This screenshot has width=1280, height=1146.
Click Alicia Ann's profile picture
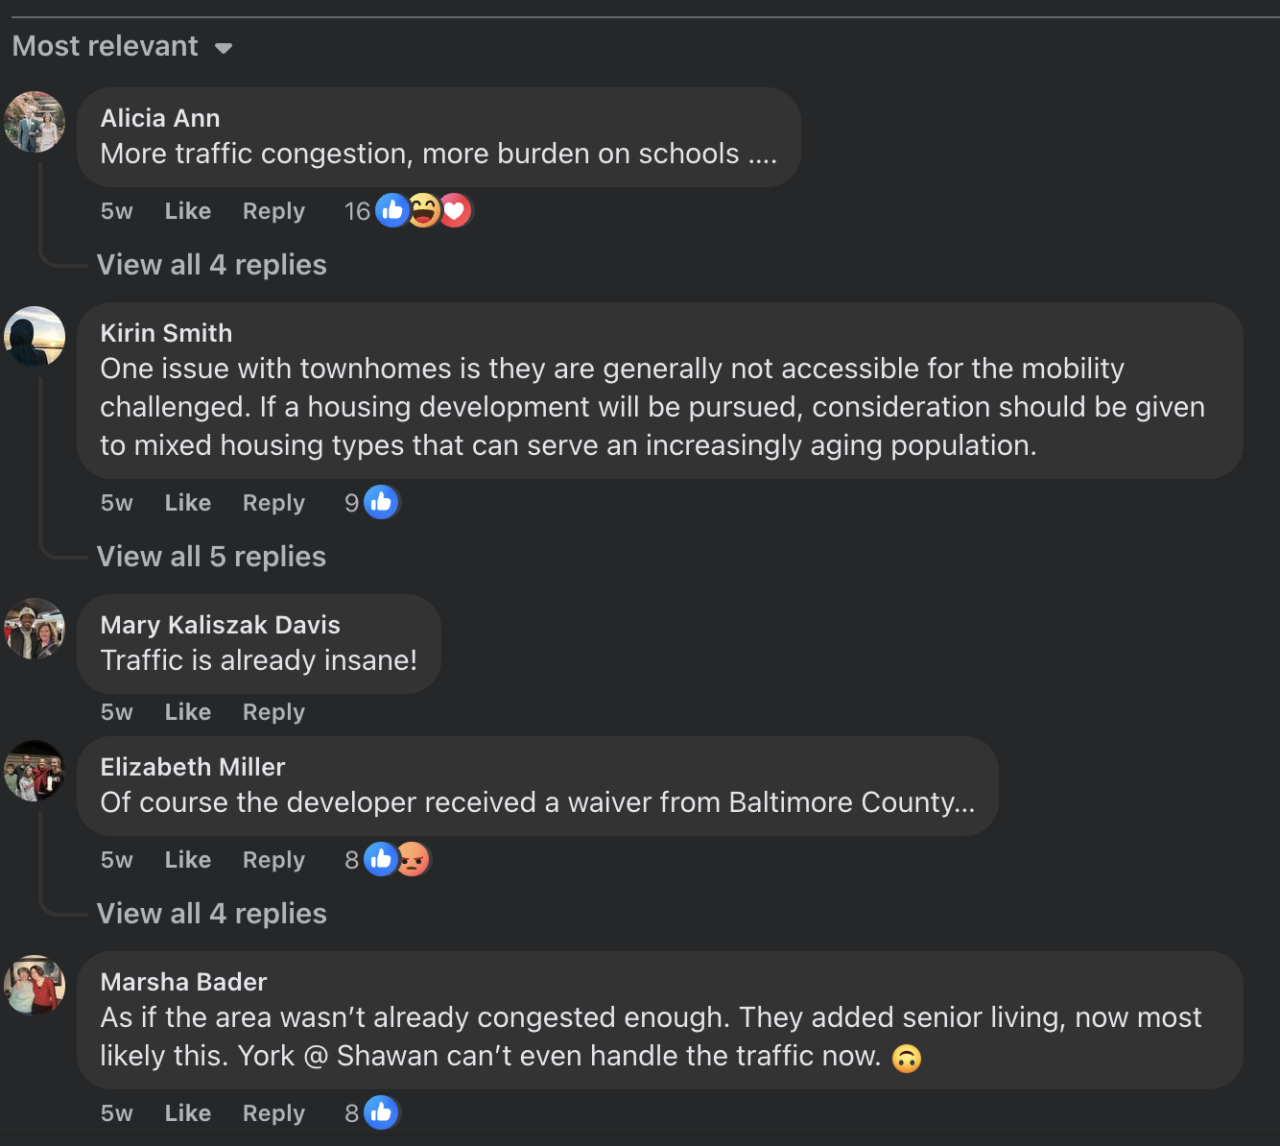pos(34,121)
